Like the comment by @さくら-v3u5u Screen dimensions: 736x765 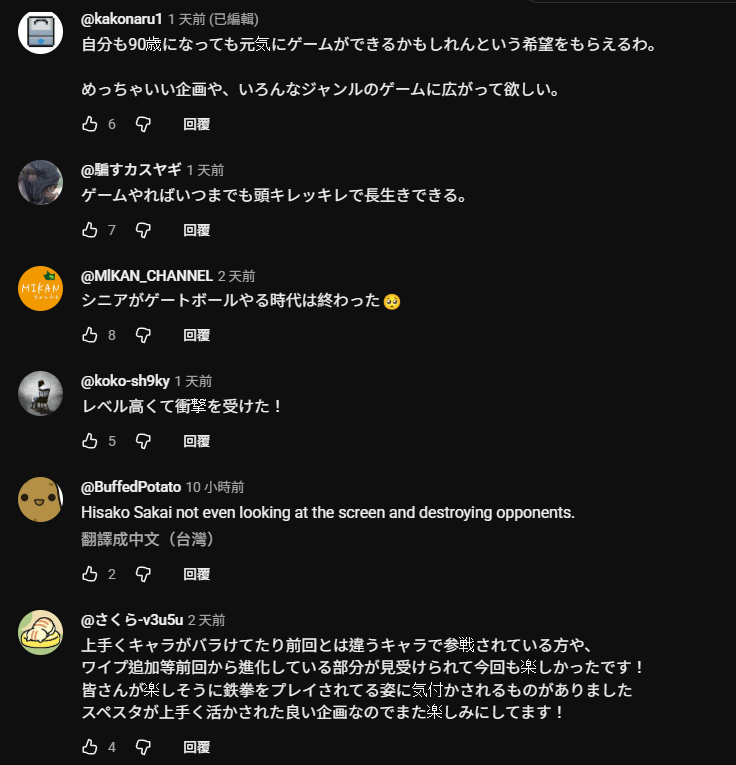(90, 747)
